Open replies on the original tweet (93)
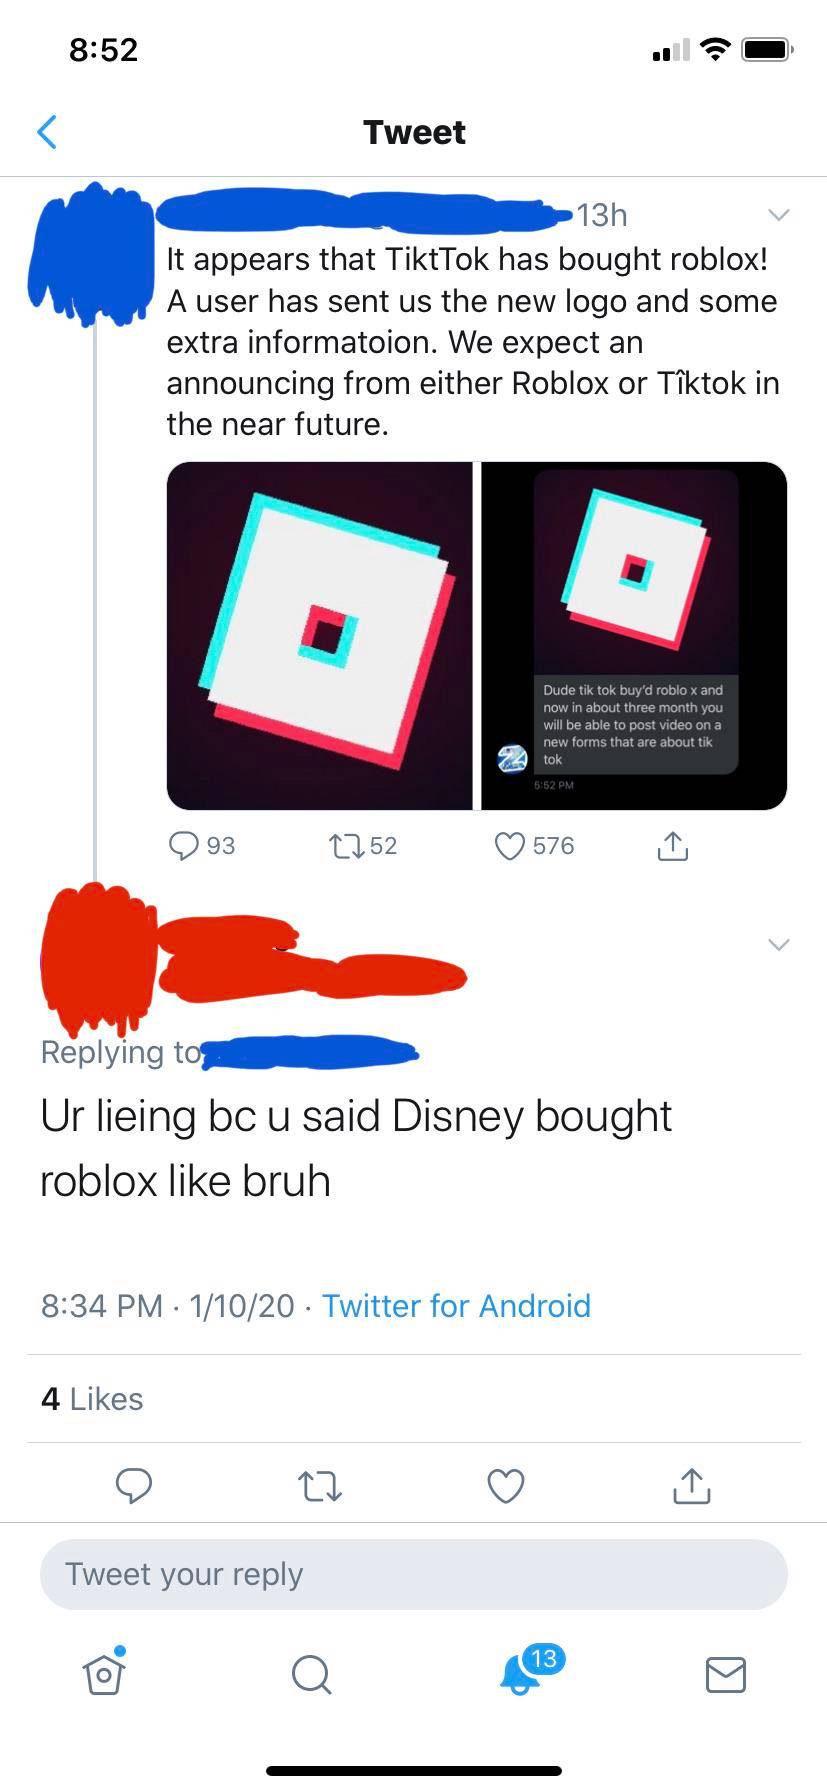The height and width of the screenshot is (1789, 827). (201, 846)
